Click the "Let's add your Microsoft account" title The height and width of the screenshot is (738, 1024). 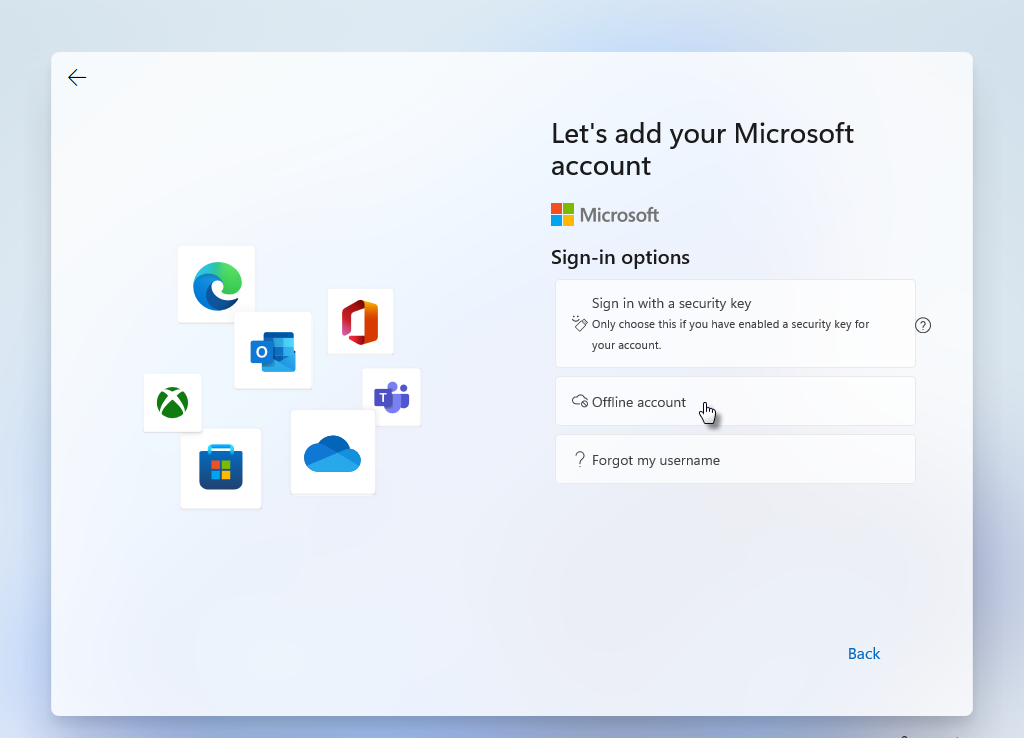(x=702, y=150)
